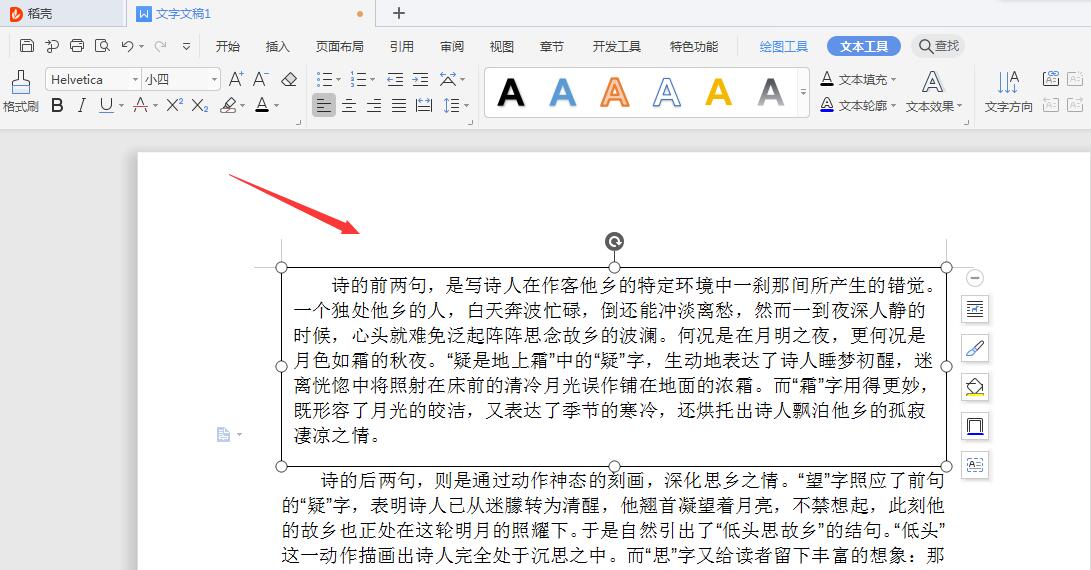The height and width of the screenshot is (570, 1091).
Task: Click the shape outline icon beside text box
Action: pos(975,425)
